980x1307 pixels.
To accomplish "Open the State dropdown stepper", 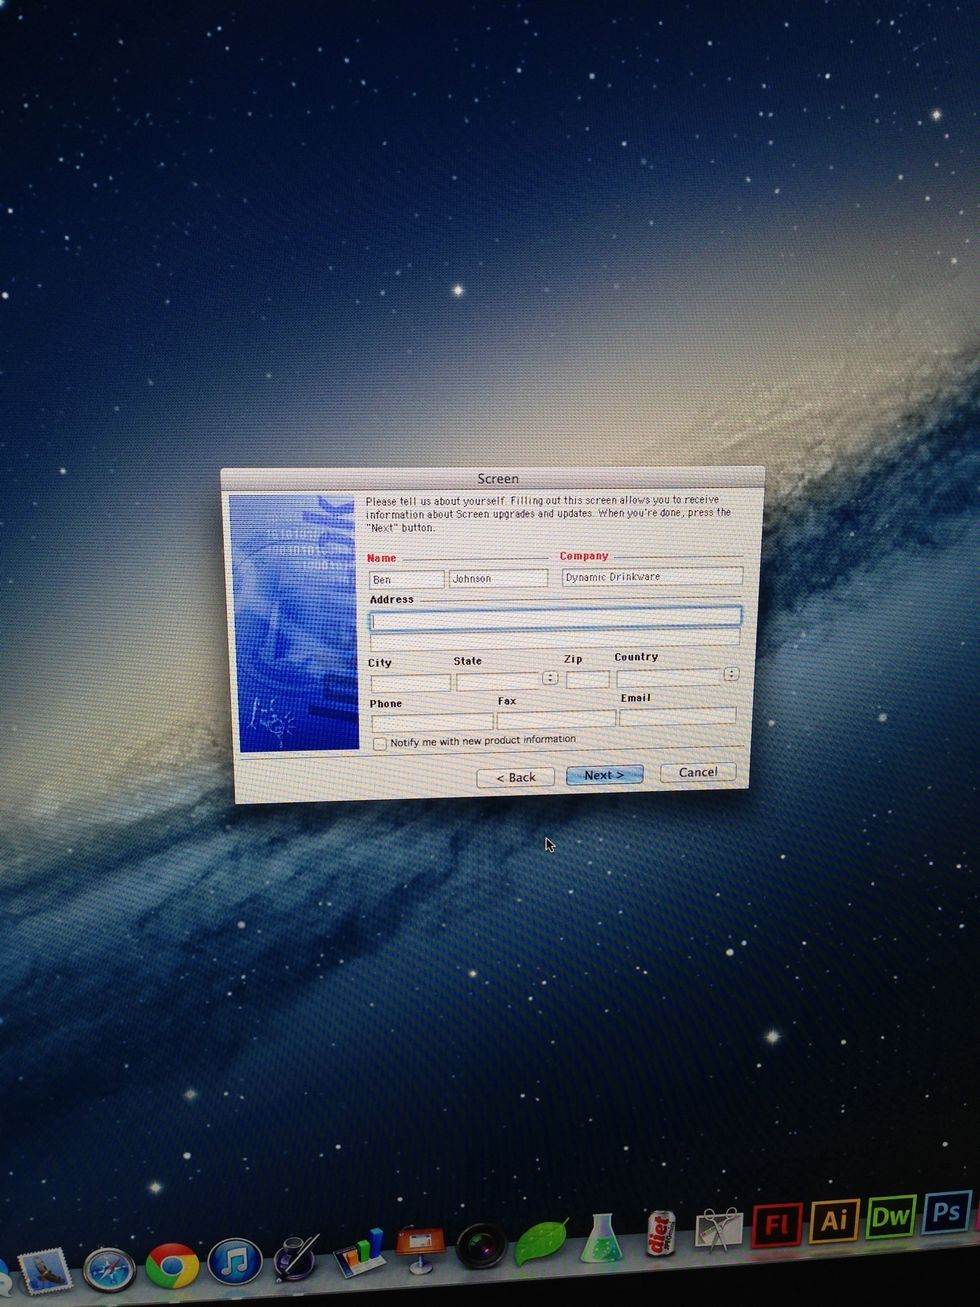I will click(550, 678).
